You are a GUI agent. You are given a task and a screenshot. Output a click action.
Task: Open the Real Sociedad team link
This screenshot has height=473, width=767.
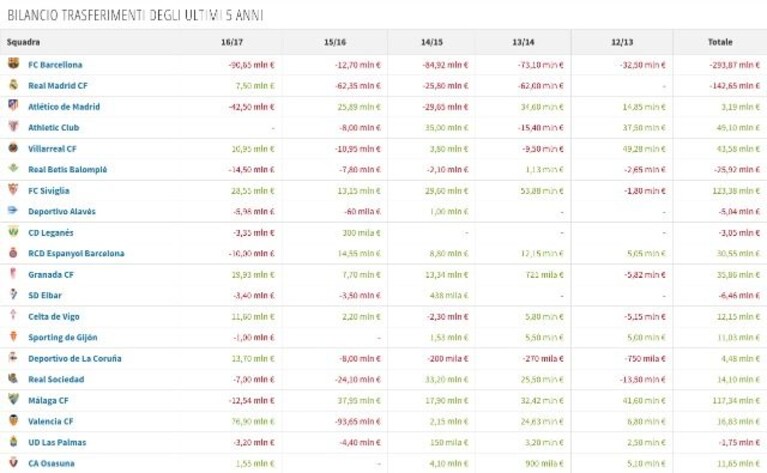tap(56, 380)
